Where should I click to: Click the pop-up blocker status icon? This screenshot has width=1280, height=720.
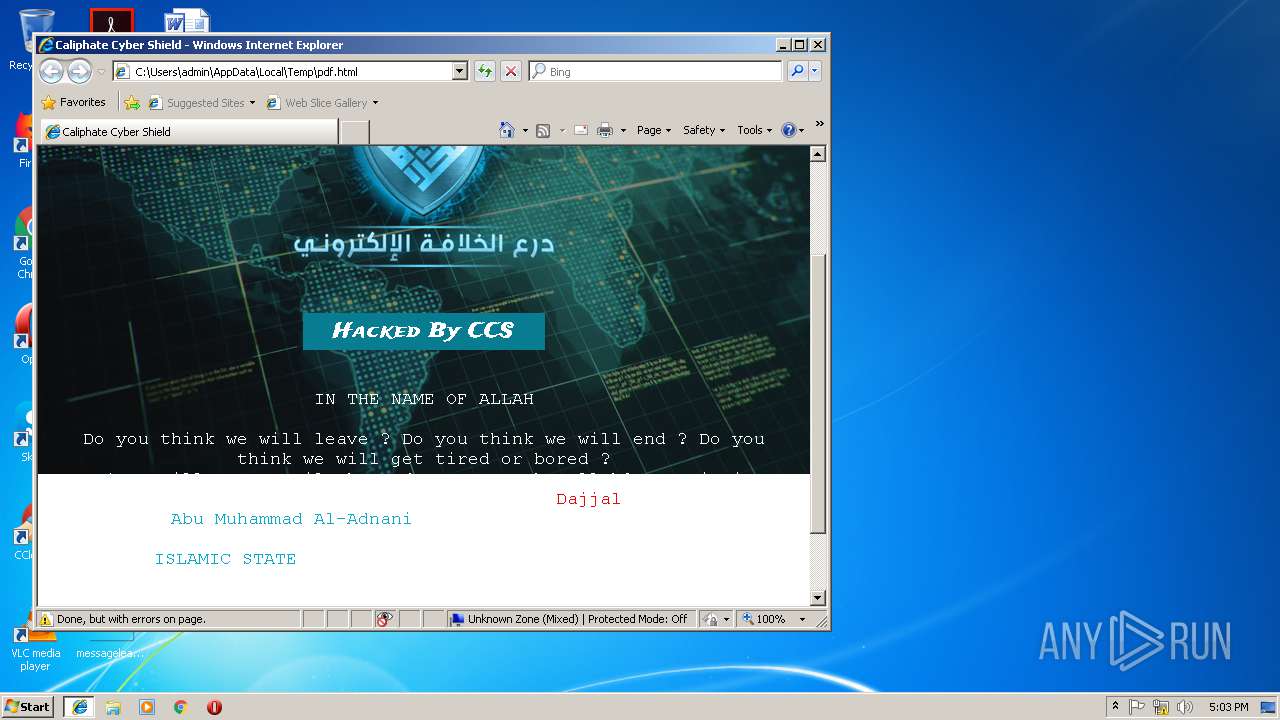(x=385, y=619)
